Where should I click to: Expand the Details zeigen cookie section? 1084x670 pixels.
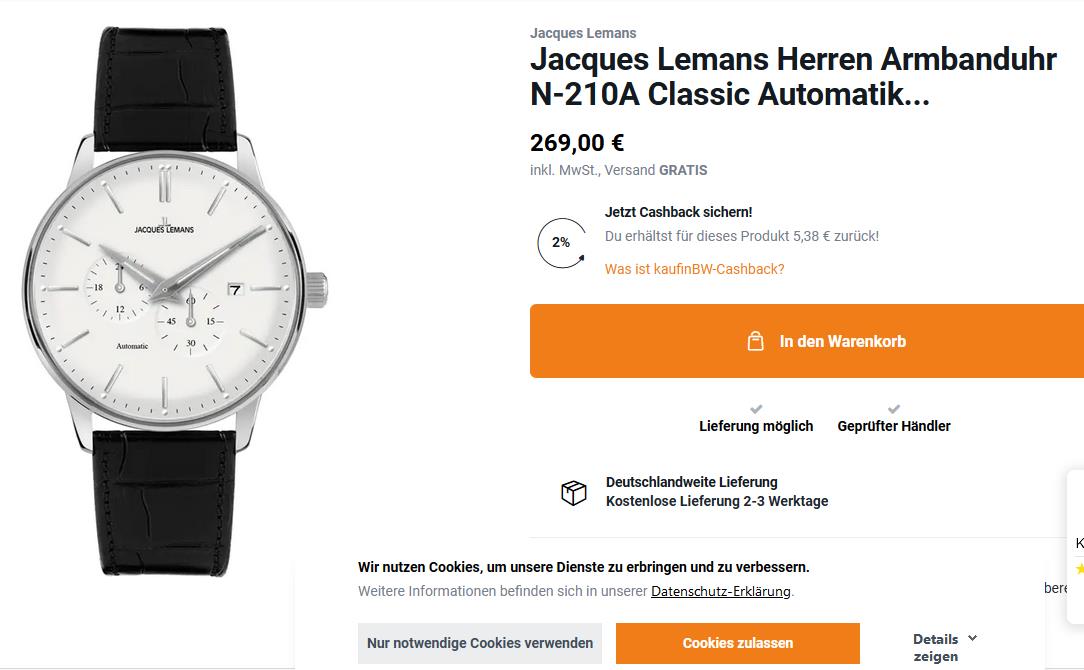coord(944,647)
